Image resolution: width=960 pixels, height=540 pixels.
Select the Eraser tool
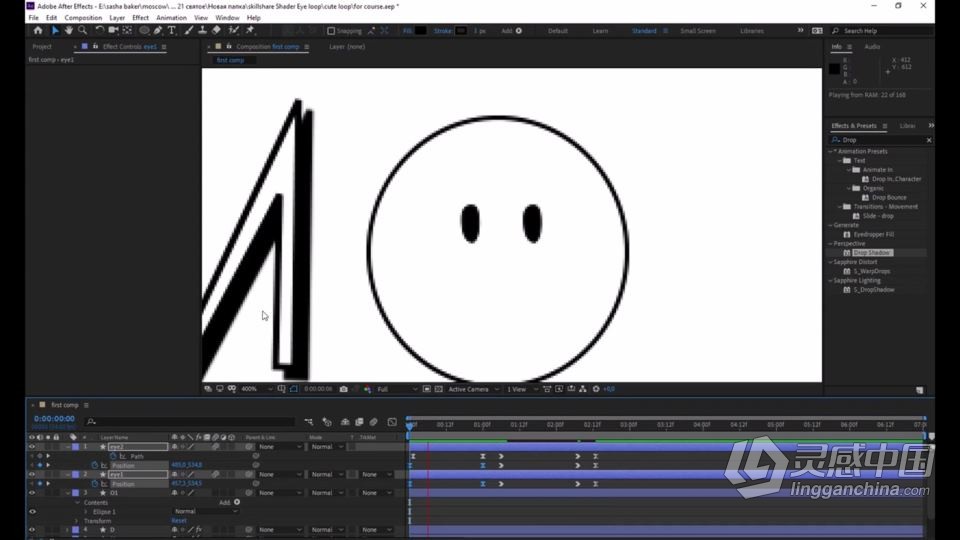point(216,30)
